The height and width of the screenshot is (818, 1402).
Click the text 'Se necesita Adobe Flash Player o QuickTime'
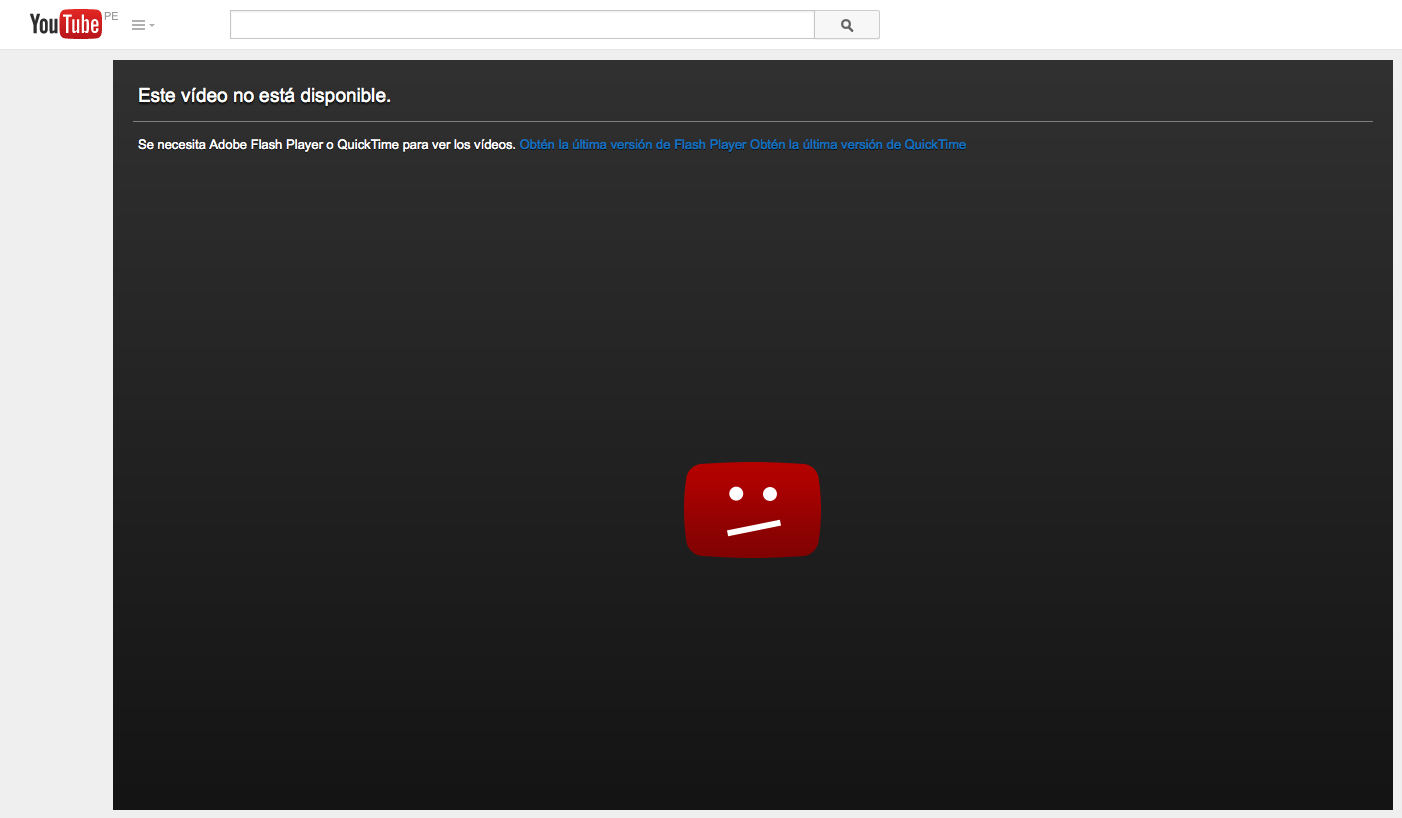tap(268, 144)
